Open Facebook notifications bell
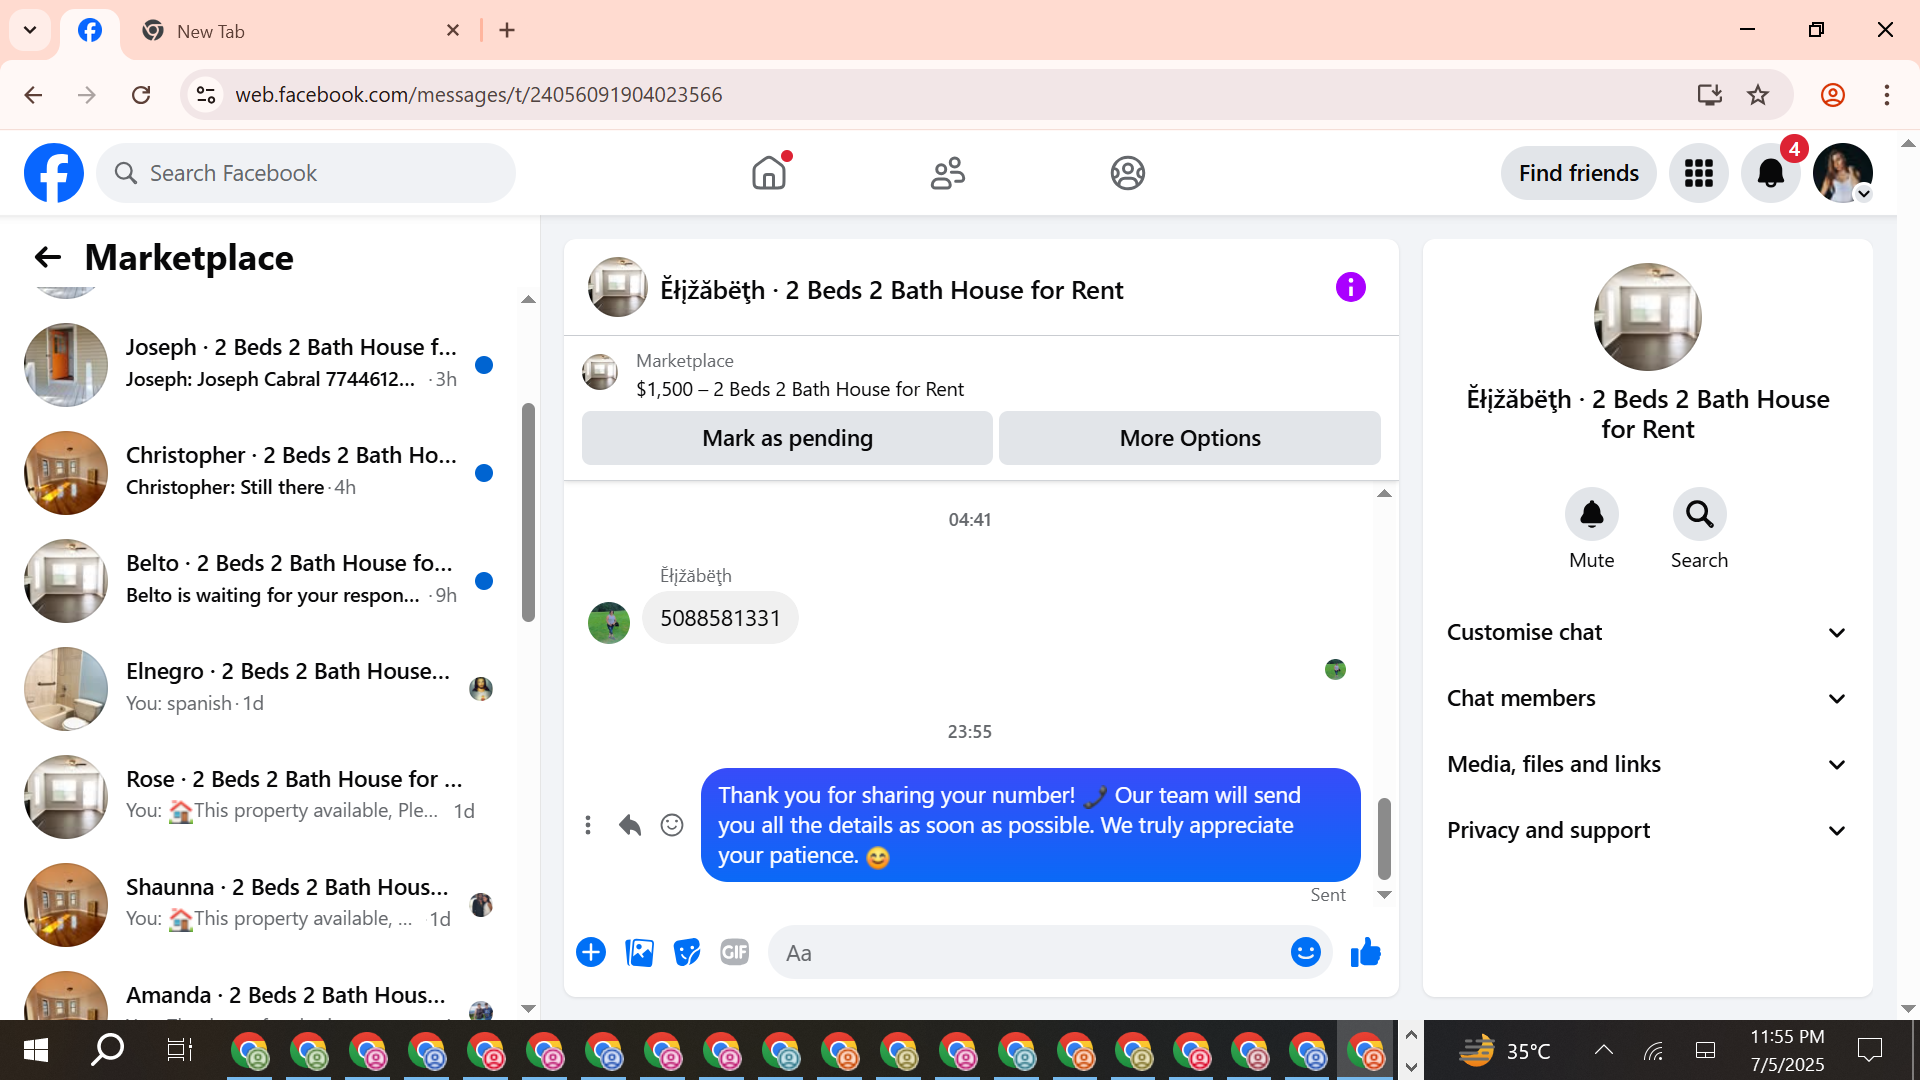The image size is (1920, 1080). 1770,173
